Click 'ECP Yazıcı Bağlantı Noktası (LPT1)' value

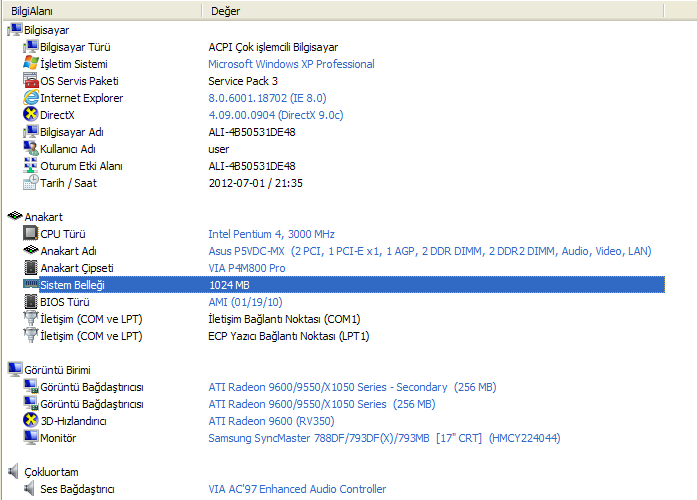coord(288,336)
